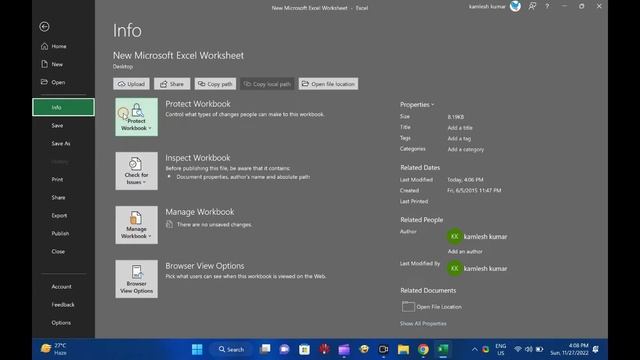
Task: Click the feedback person icon in title bar
Action: 532,6
